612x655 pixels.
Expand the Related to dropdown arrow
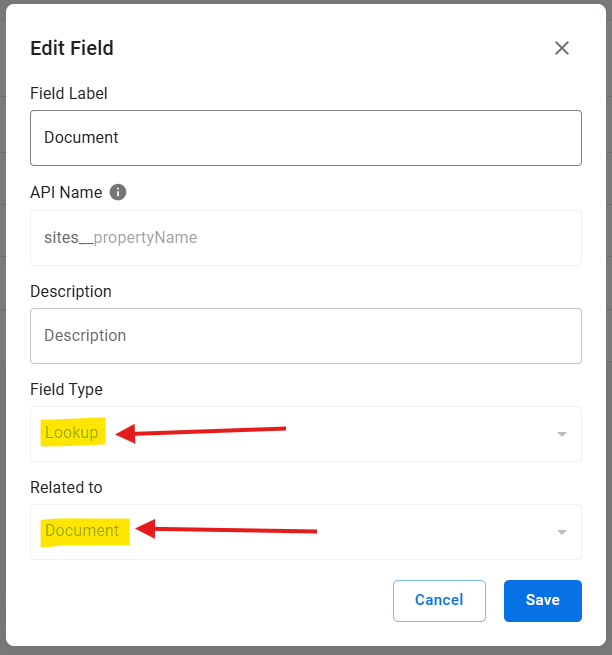(561, 532)
